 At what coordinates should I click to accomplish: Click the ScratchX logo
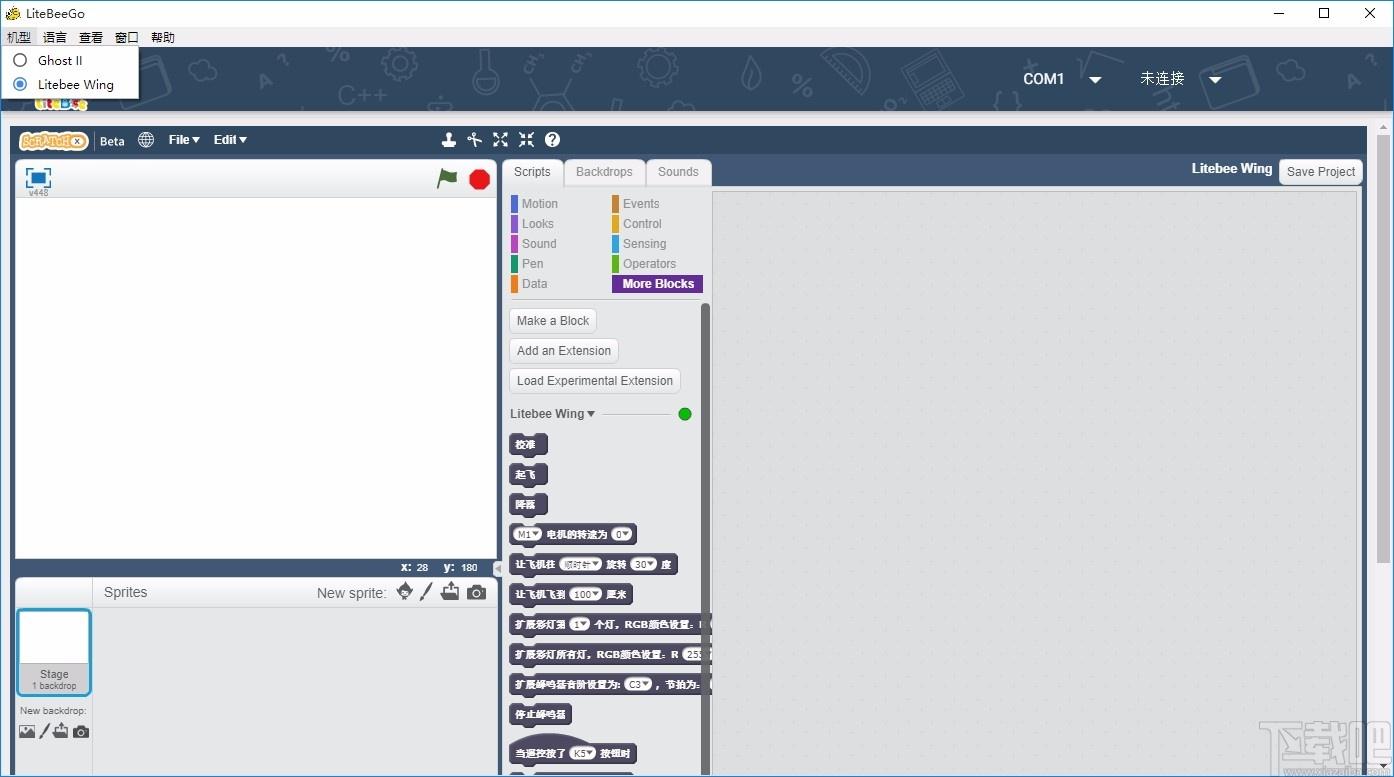tap(54, 141)
